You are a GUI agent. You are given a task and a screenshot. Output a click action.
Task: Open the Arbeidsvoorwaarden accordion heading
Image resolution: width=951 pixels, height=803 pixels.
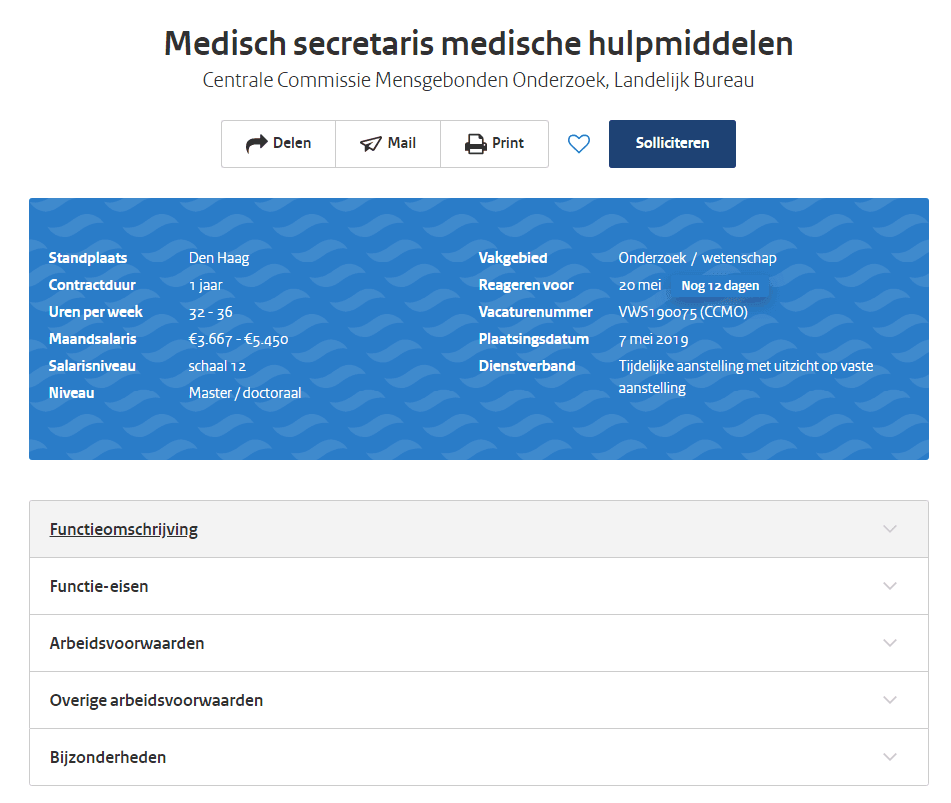pyautogui.click(x=127, y=643)
